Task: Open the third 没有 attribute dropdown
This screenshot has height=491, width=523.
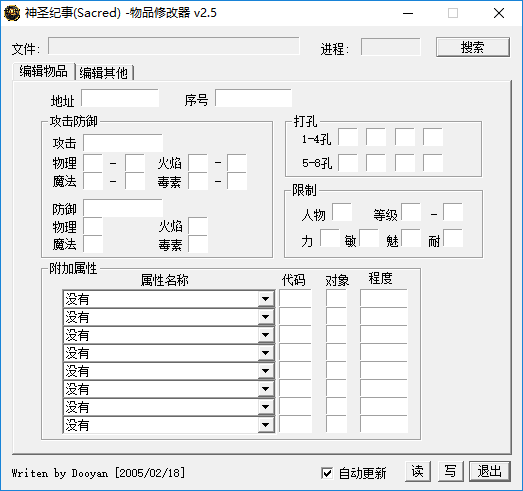Action: pos(169,335)
